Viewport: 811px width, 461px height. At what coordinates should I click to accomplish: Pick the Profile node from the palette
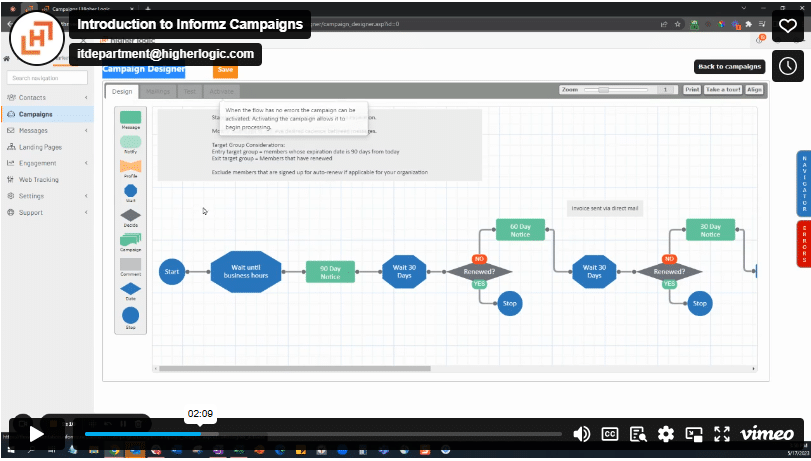pos(130,166)
